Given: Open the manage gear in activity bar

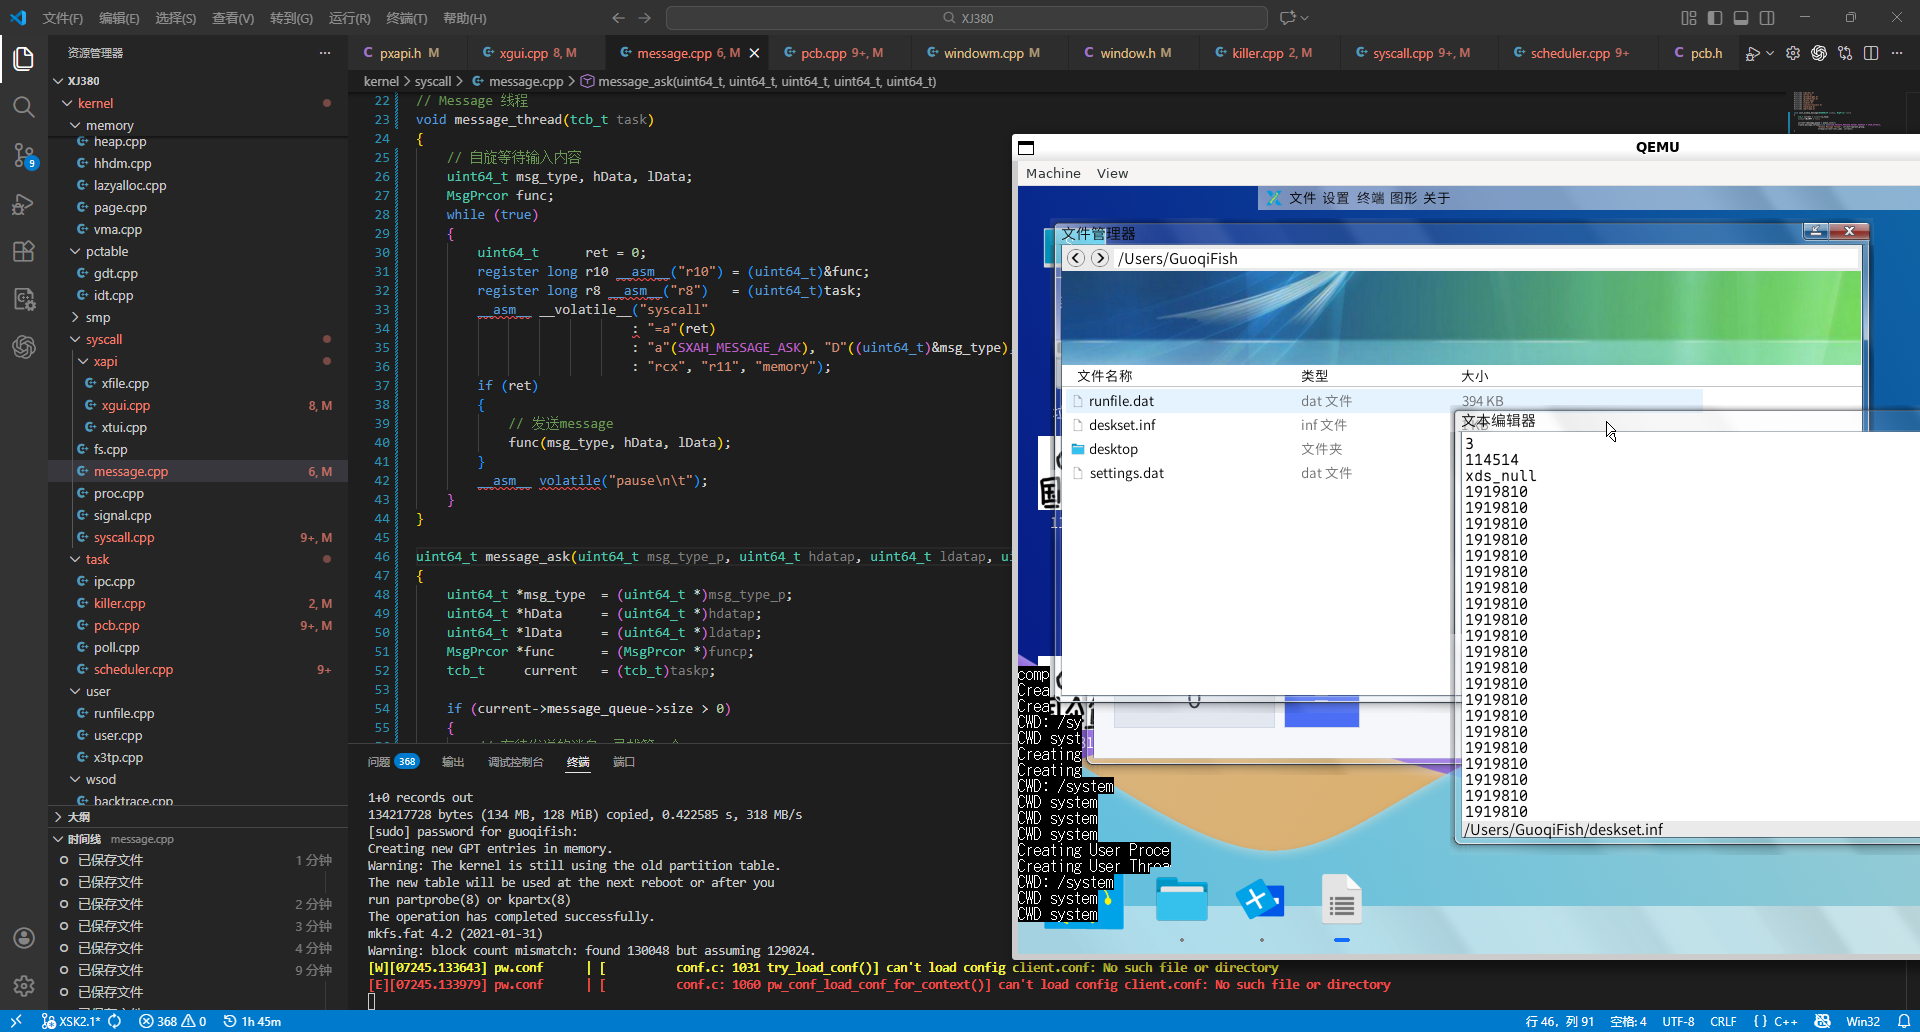Looking at the screenshot, I should coord(24,986).
